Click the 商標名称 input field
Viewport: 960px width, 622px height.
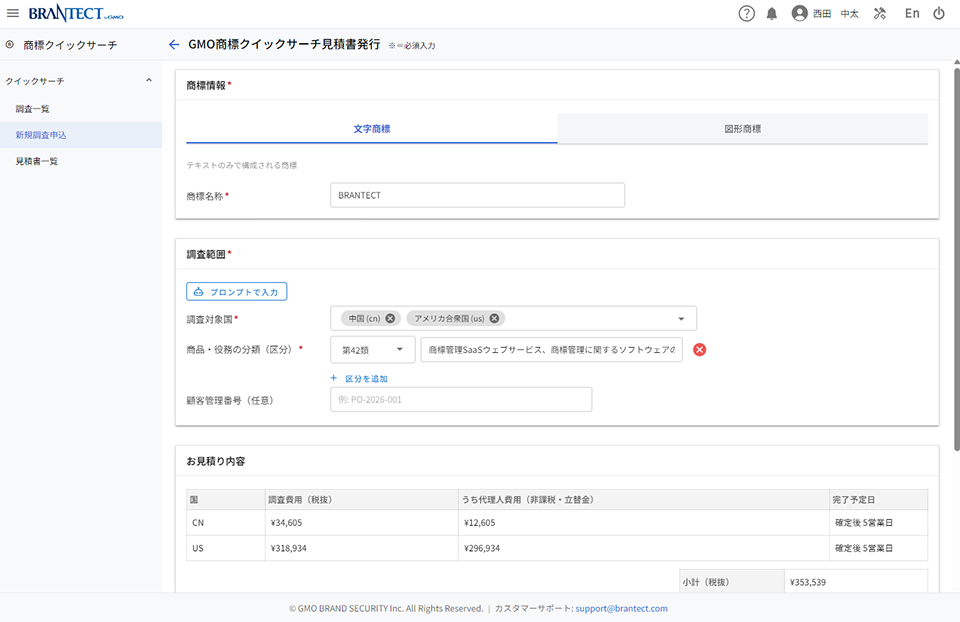pyautogui.click(x=478, y=195)
